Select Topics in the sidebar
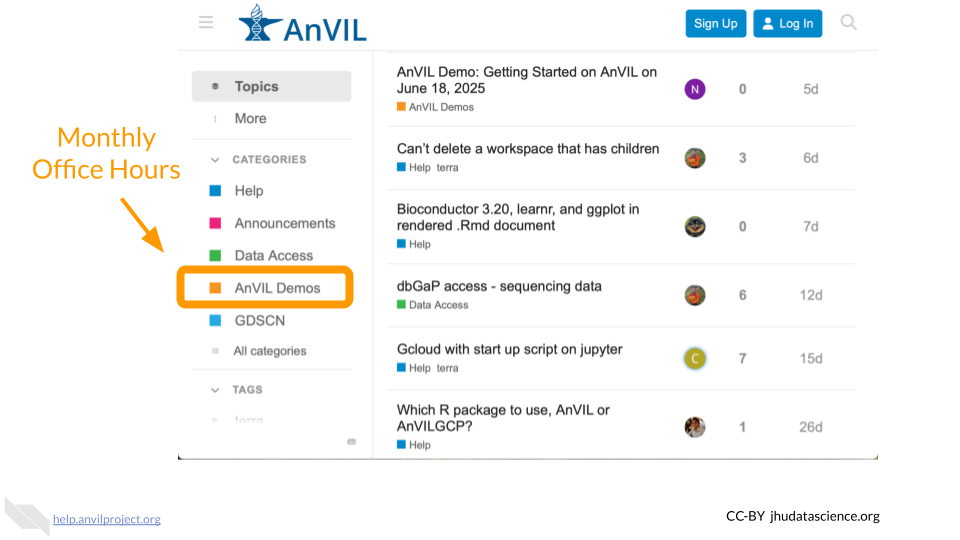This screenshot has height=540, width=960. (271, 86)
